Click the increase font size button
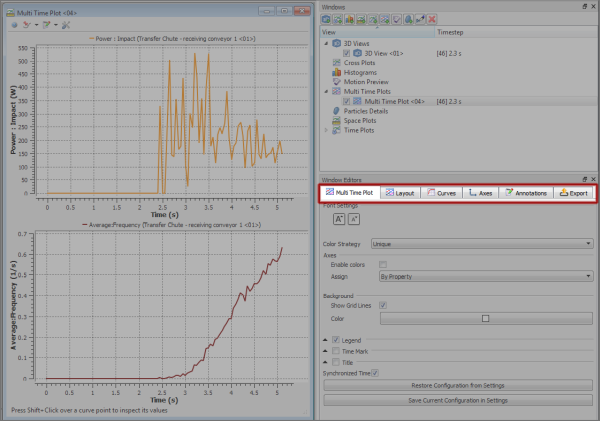Screen dimensions: 600x421 (339, 218)
